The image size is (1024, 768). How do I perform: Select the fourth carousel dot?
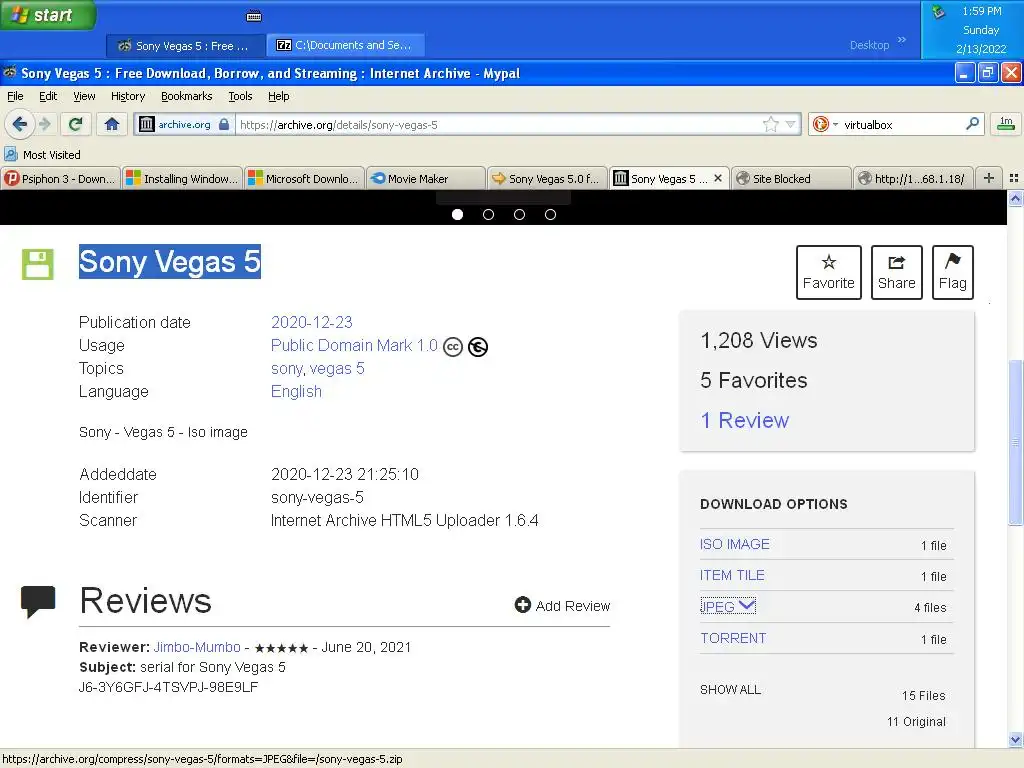point(551,214)
